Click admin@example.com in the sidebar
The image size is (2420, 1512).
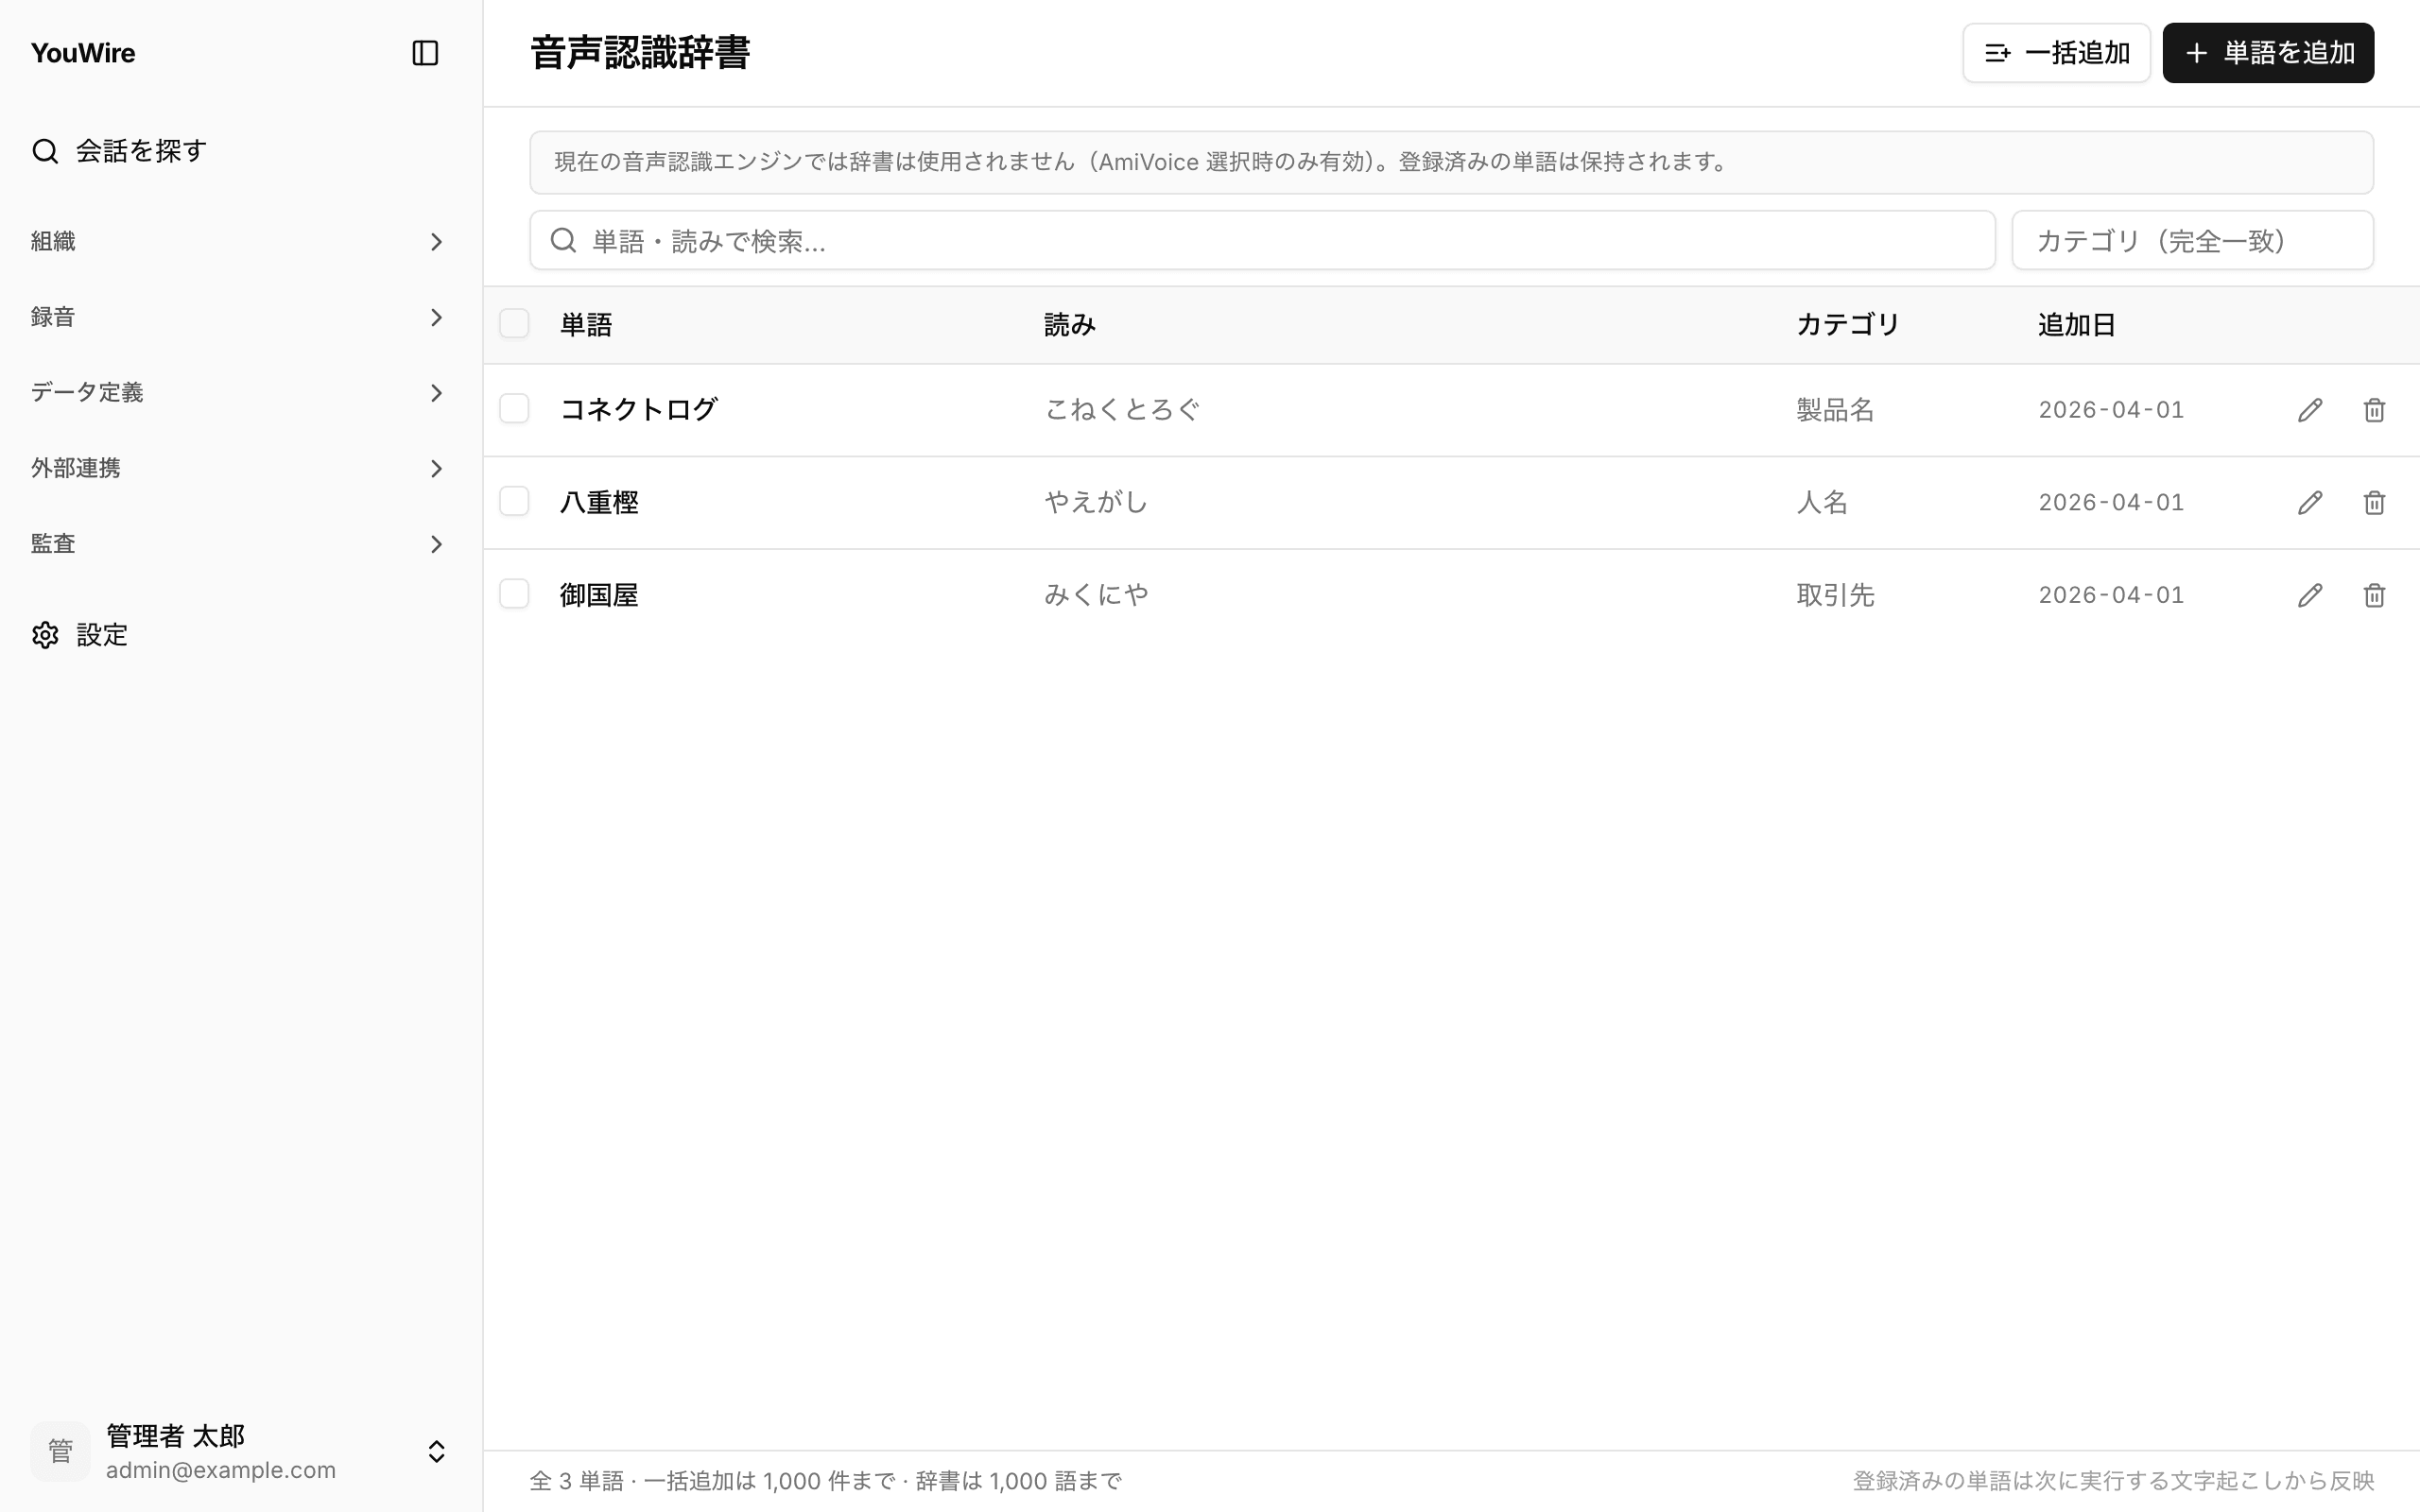pyautogui.click(x=221, y=1470)
